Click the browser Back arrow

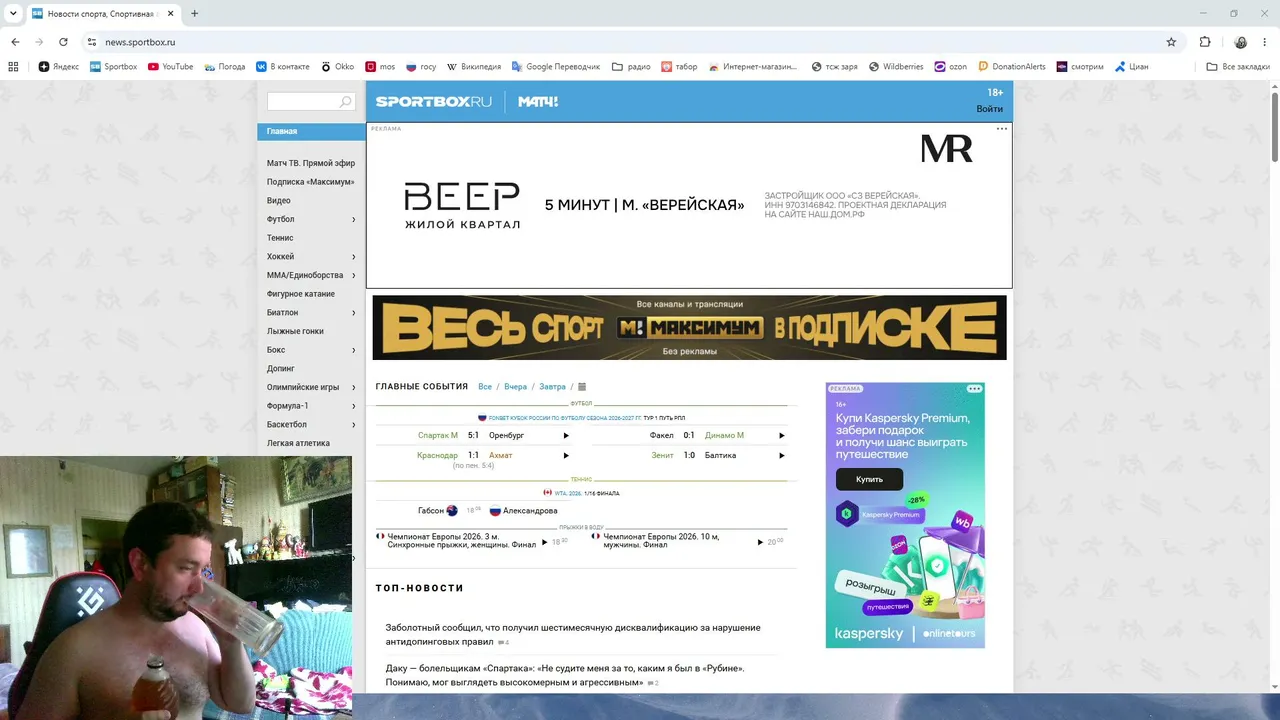point(15,42)
